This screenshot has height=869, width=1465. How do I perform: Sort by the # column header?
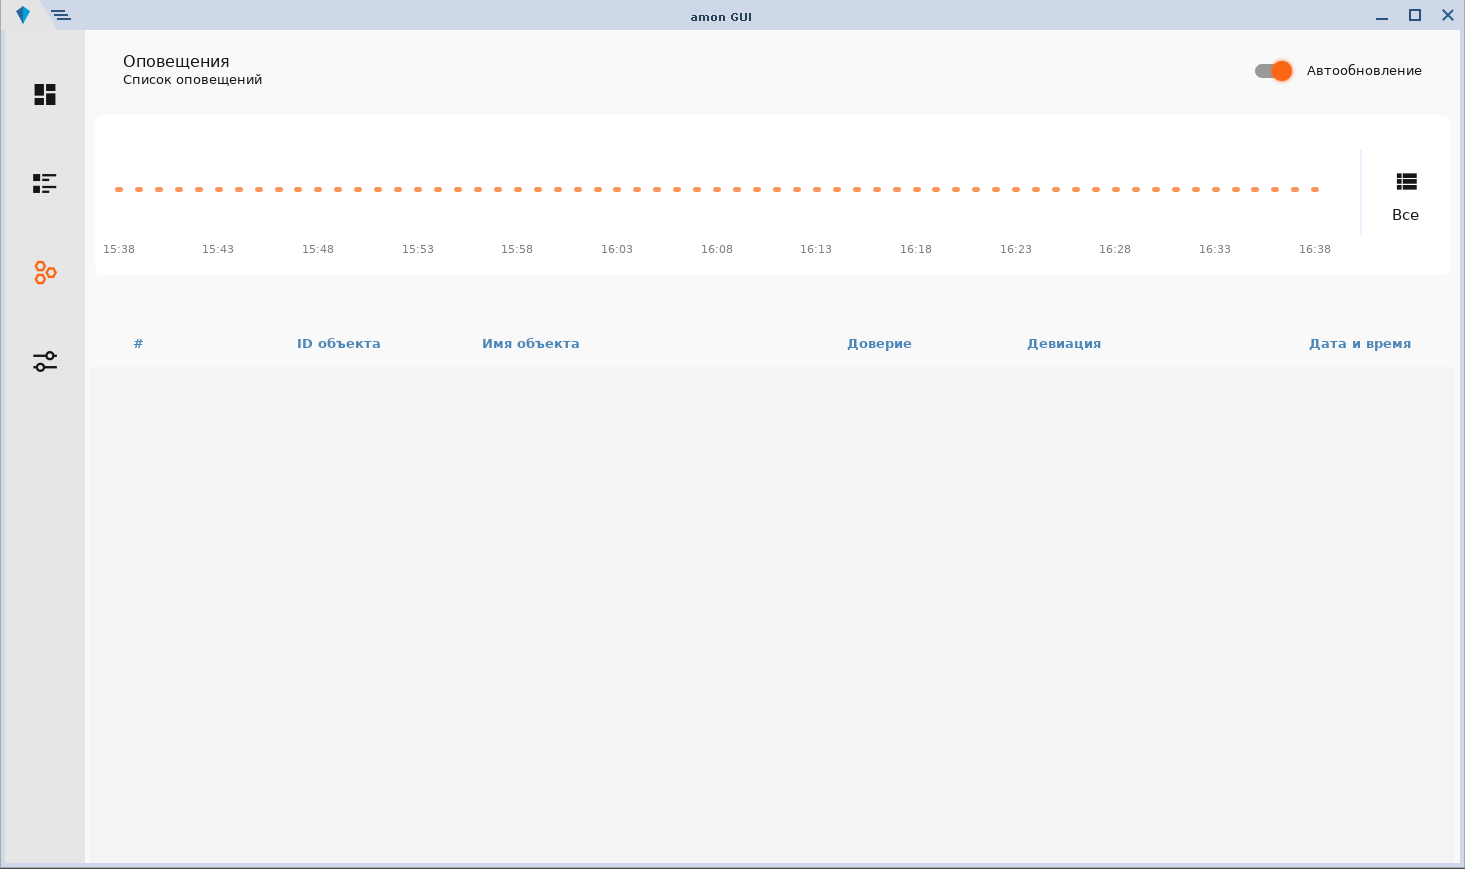[138, 343]
